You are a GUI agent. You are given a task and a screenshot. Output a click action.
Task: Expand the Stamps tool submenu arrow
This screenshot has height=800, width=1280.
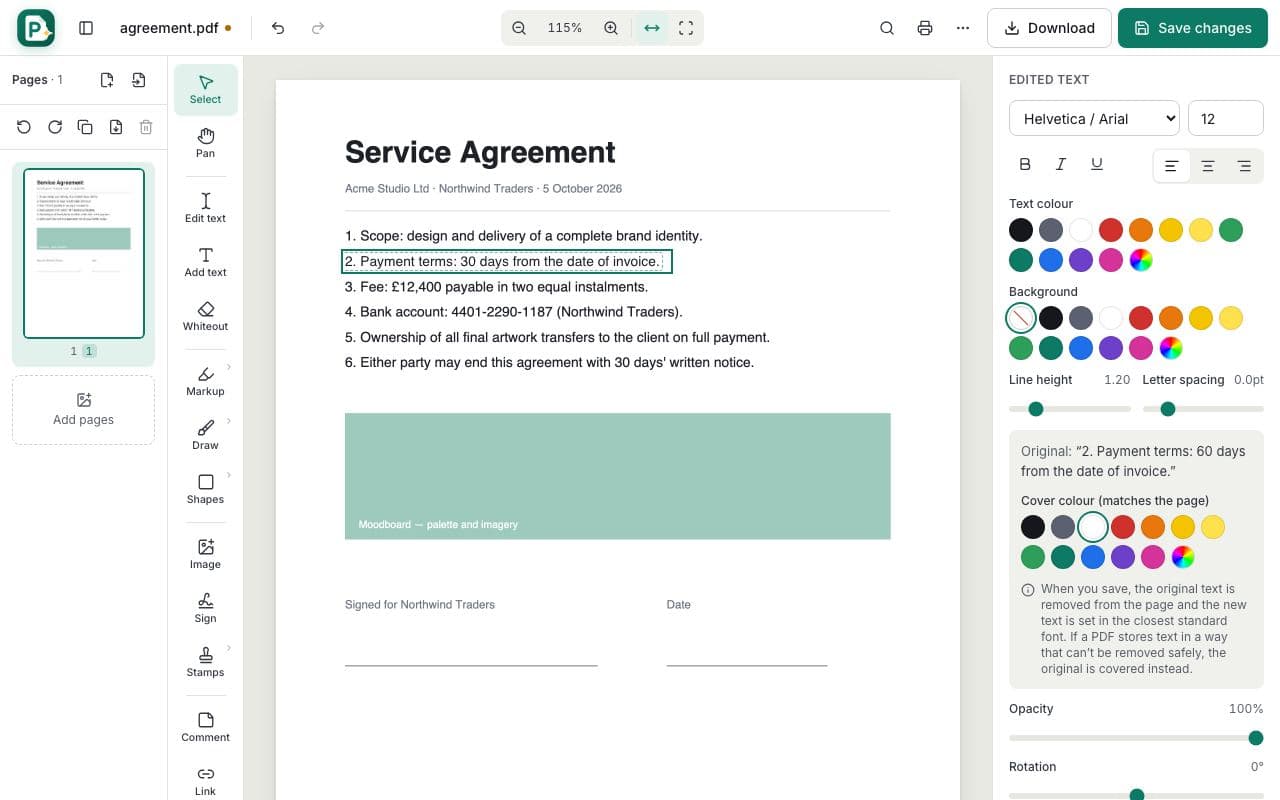point(229,648)
